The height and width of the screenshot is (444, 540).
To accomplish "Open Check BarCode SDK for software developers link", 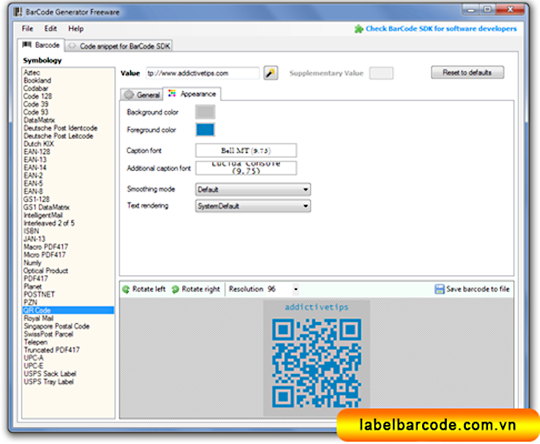I will (441, 29).
